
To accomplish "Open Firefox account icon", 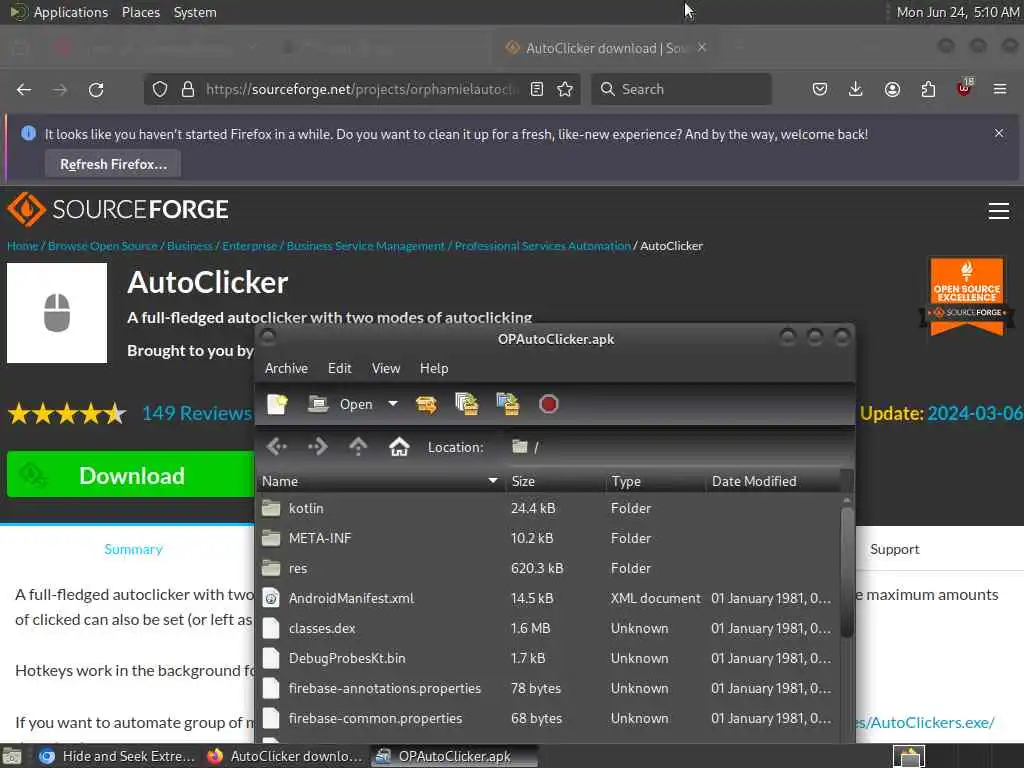I will [x=892, y=89].
